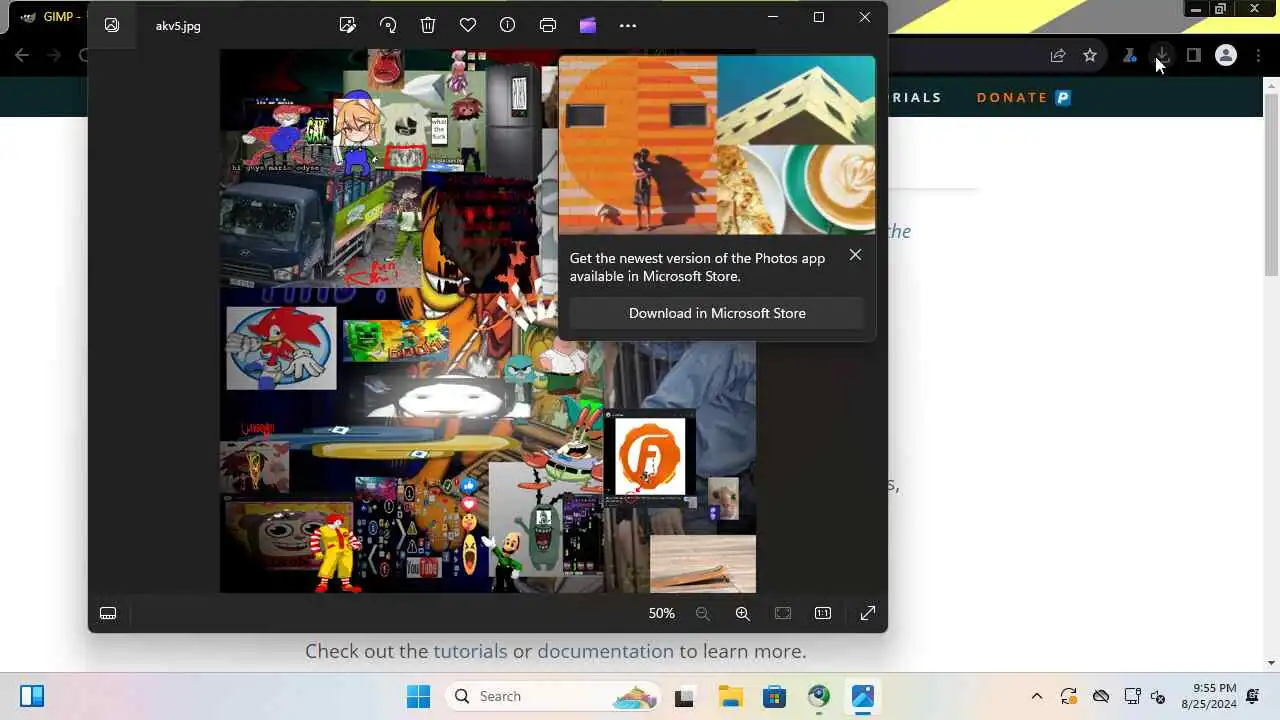Viewport: 1280px width, 720px height.
Task: Bookmark this page with the star icon
Action: (1090, 56)
